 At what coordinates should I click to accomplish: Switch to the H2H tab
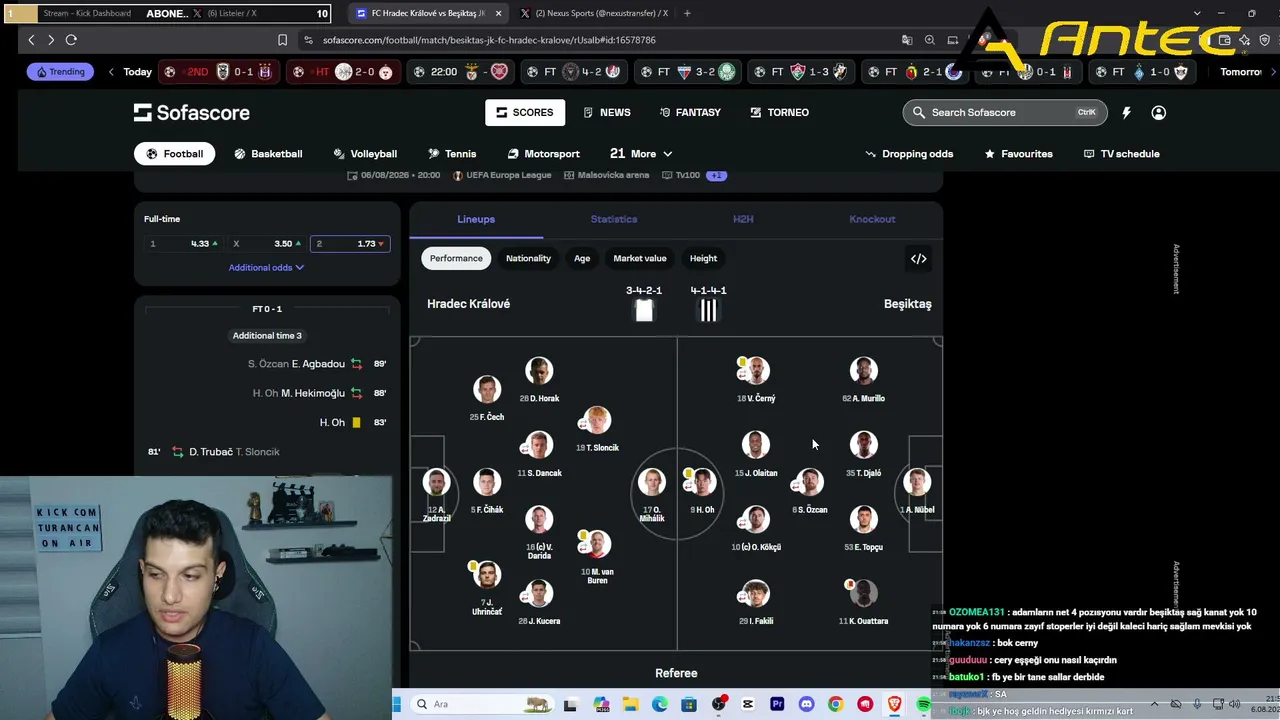point(743,220)
